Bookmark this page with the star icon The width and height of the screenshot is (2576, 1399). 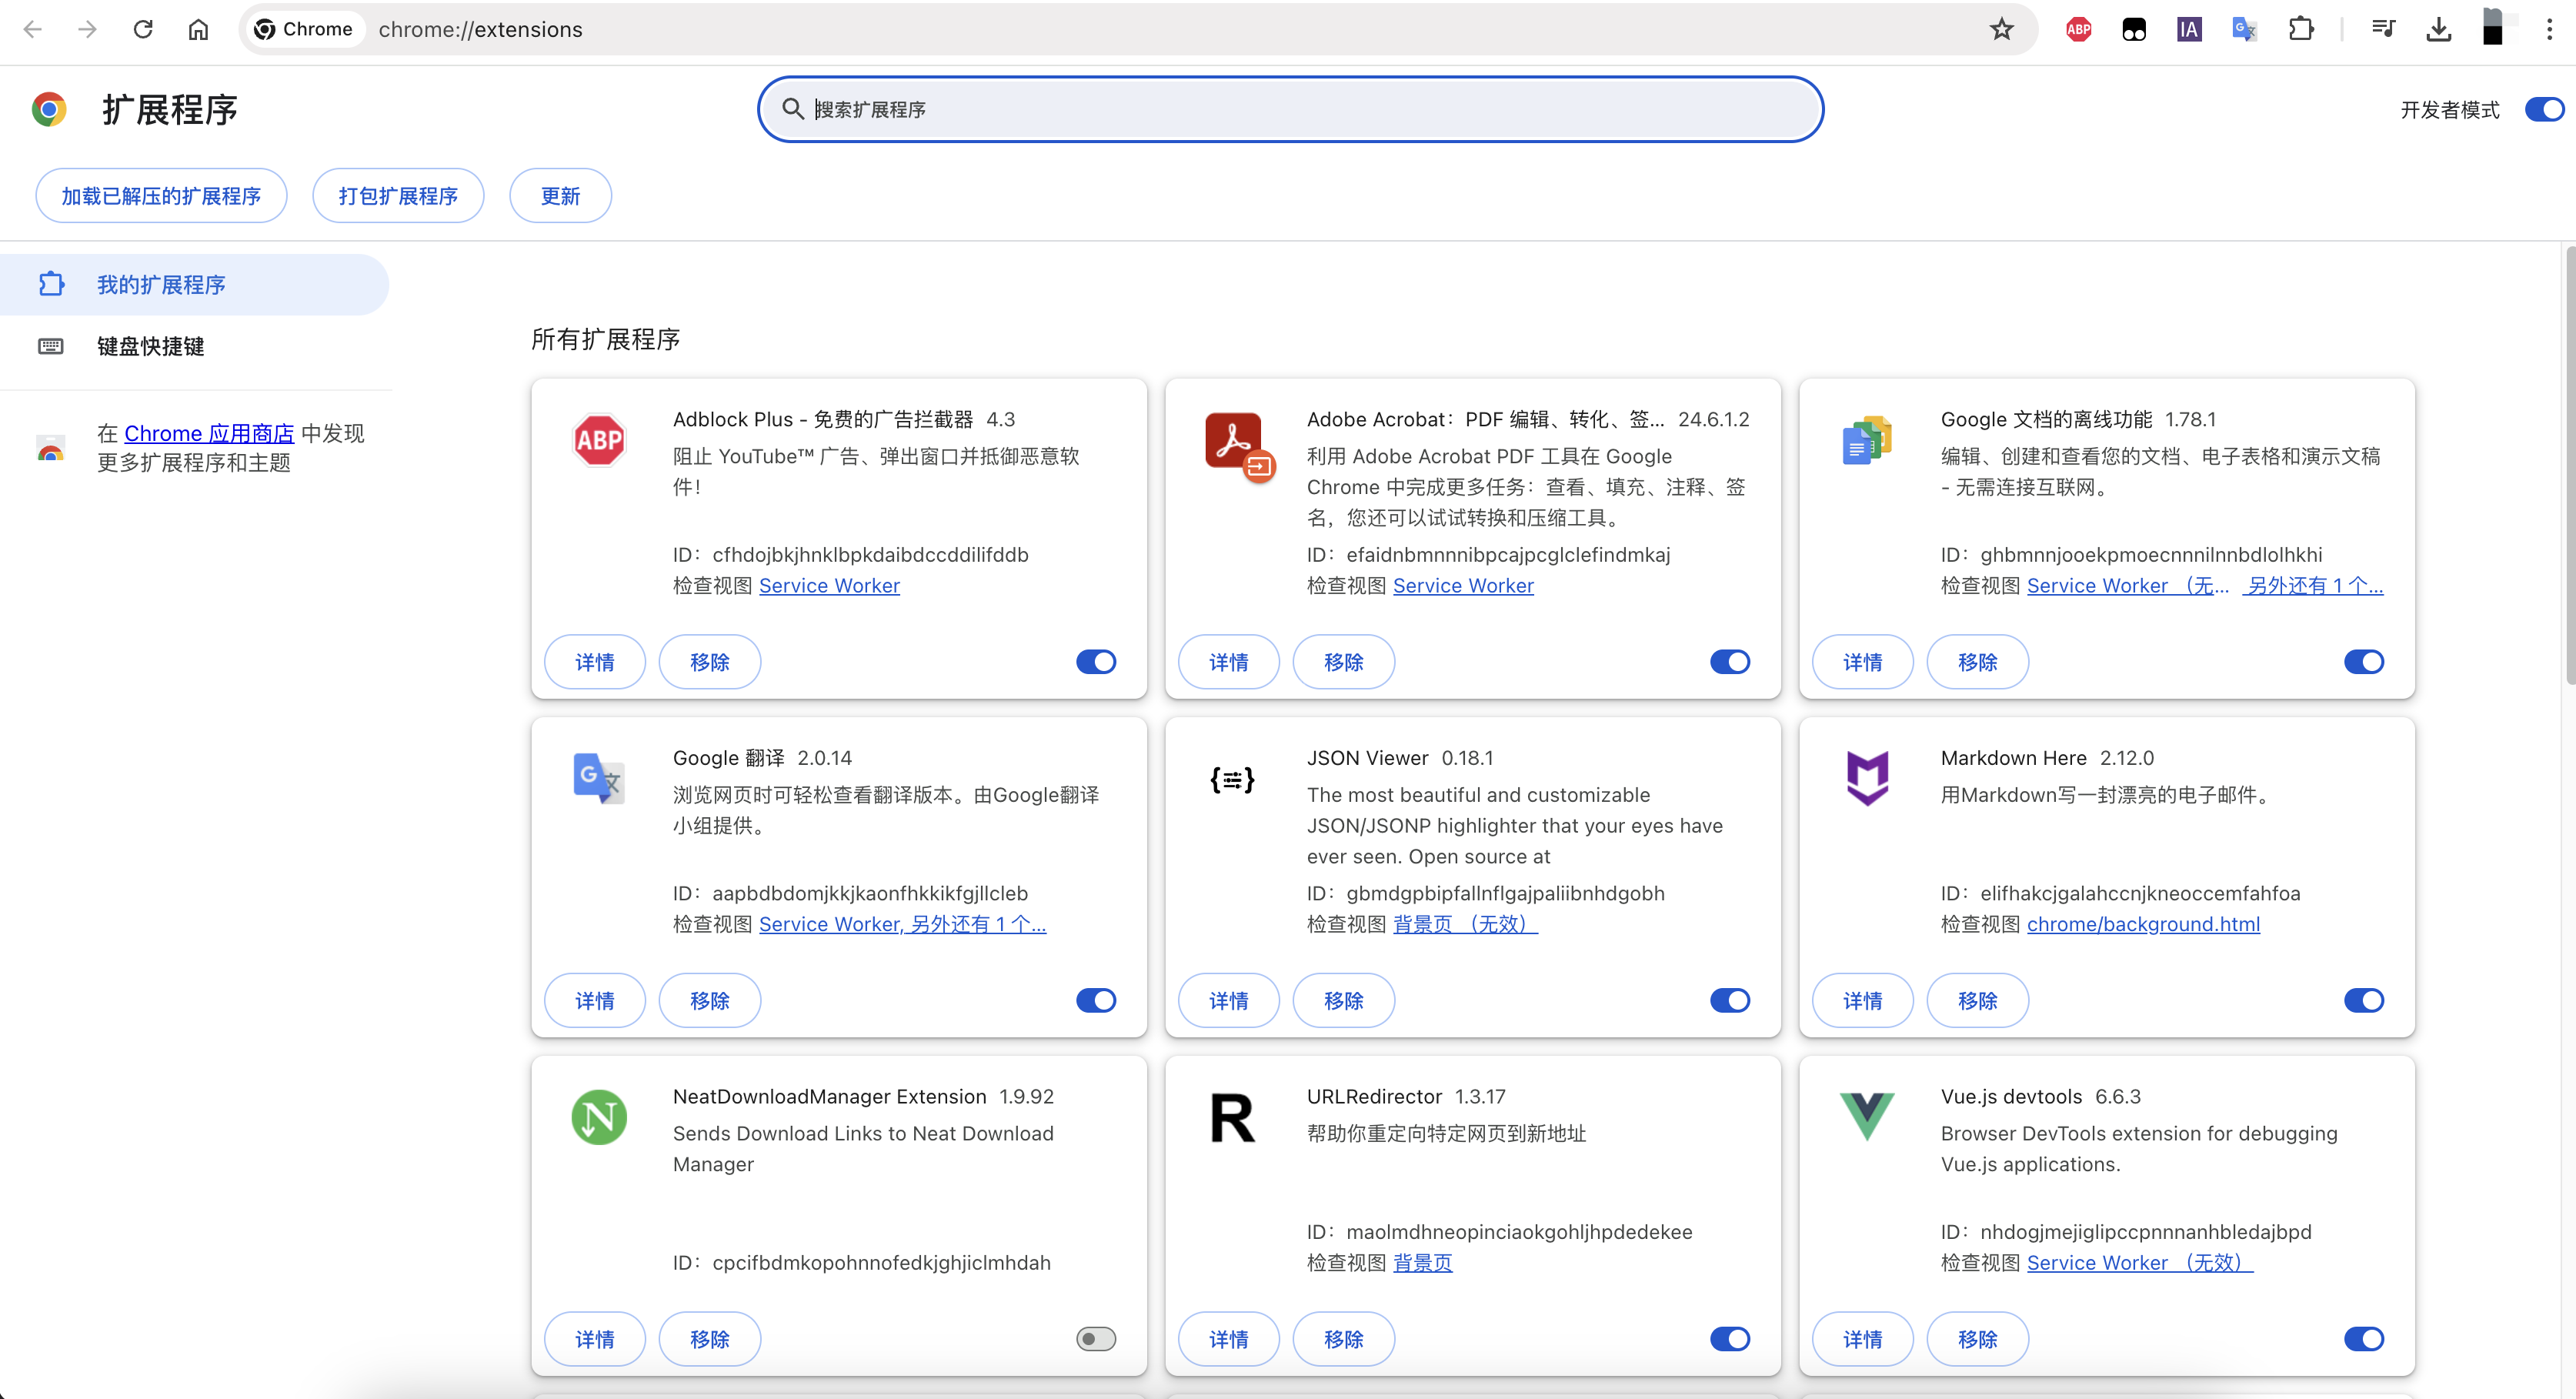(x=2001, y=29)
